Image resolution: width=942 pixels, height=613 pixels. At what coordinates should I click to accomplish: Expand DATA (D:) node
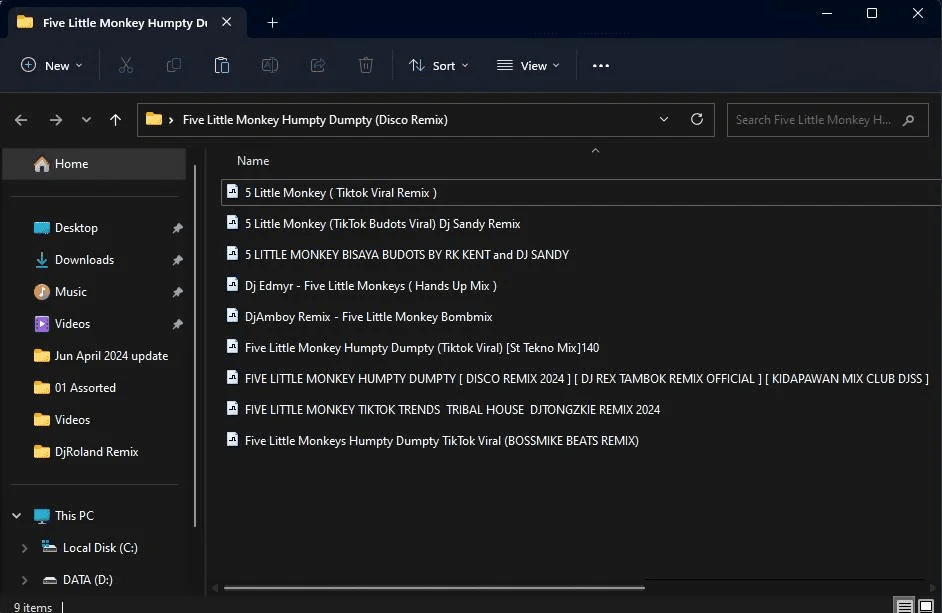pos(24,580)
